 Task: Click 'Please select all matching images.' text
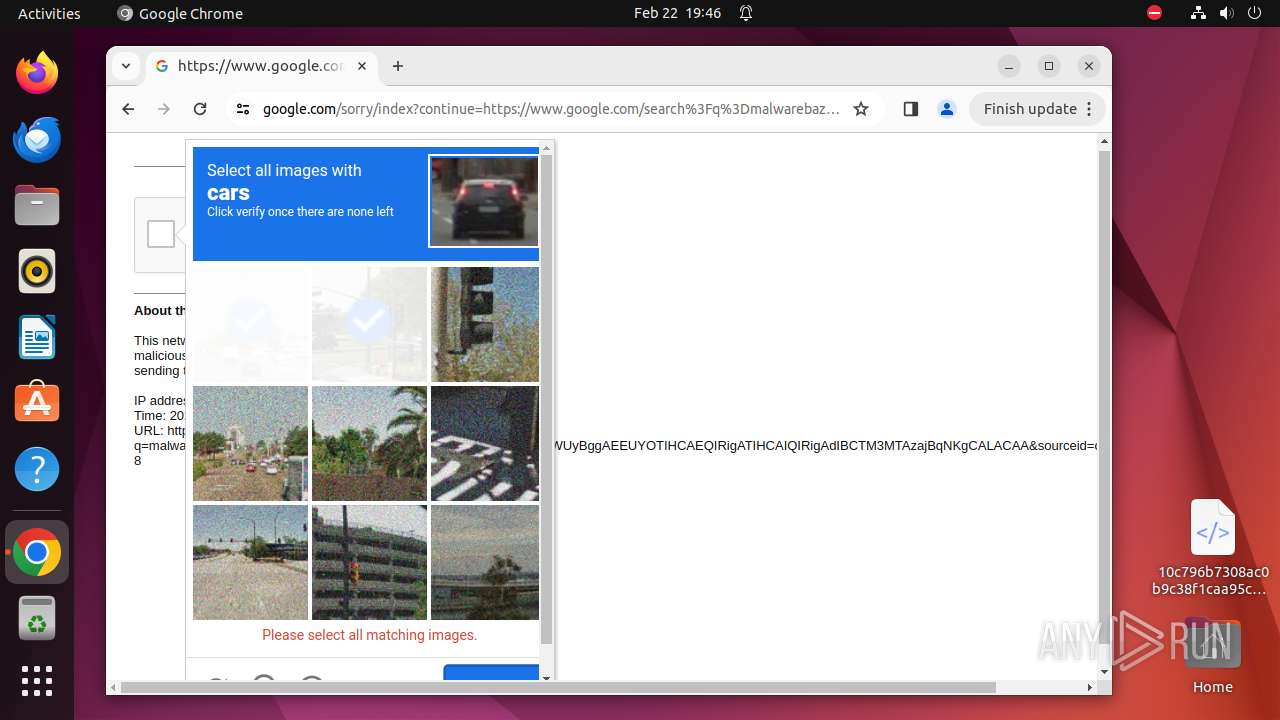(370, 635)
